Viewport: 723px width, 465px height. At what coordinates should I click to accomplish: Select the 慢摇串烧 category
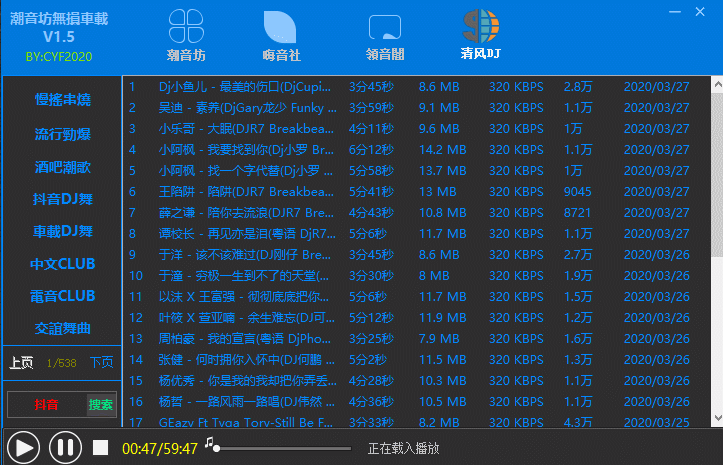tap(63, 100)
